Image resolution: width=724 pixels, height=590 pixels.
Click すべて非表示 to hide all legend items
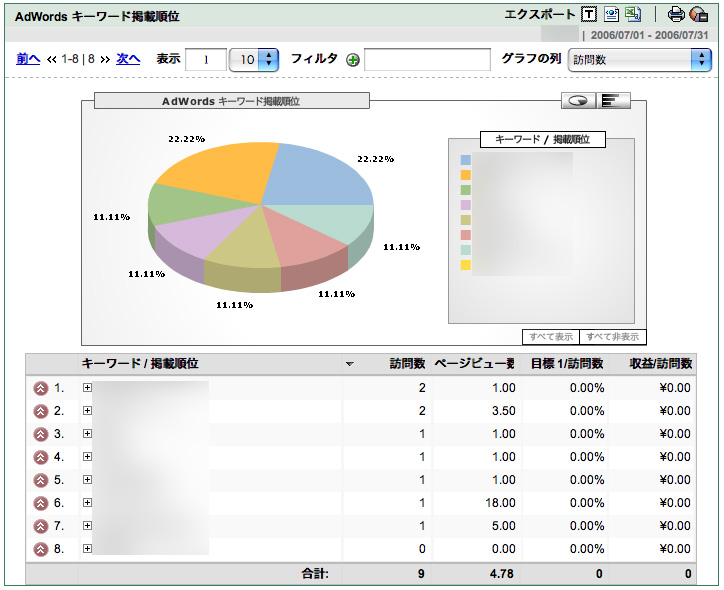pyautogui.click(x=611, y=337)
